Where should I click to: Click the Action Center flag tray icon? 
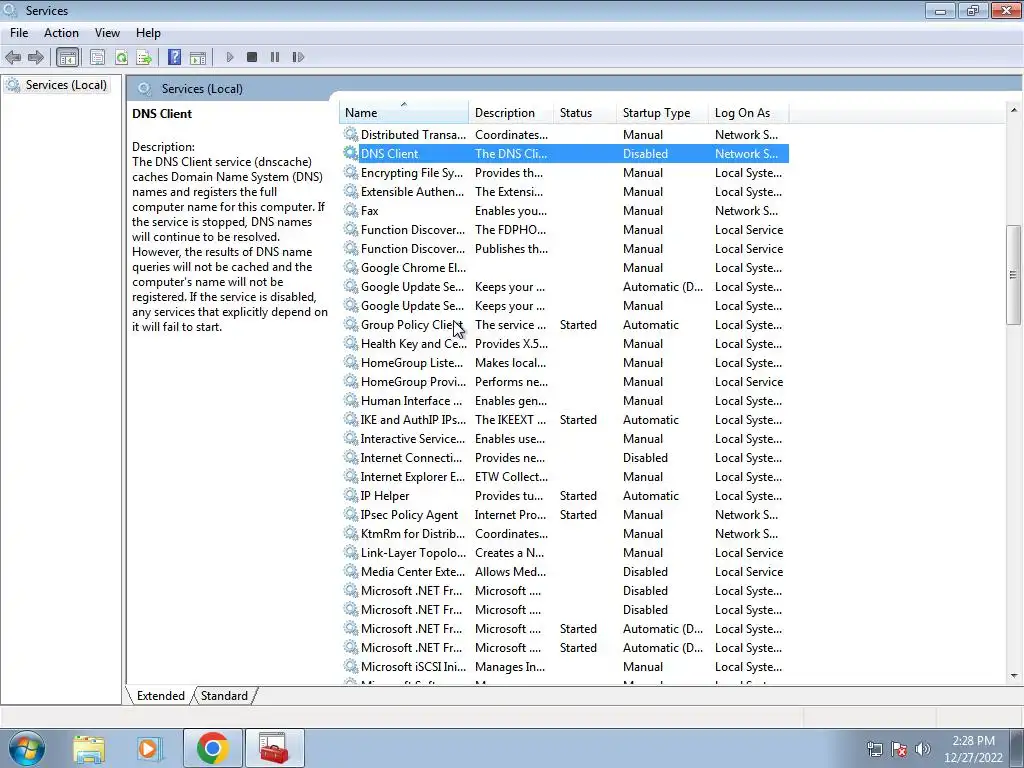pos(899,749)
